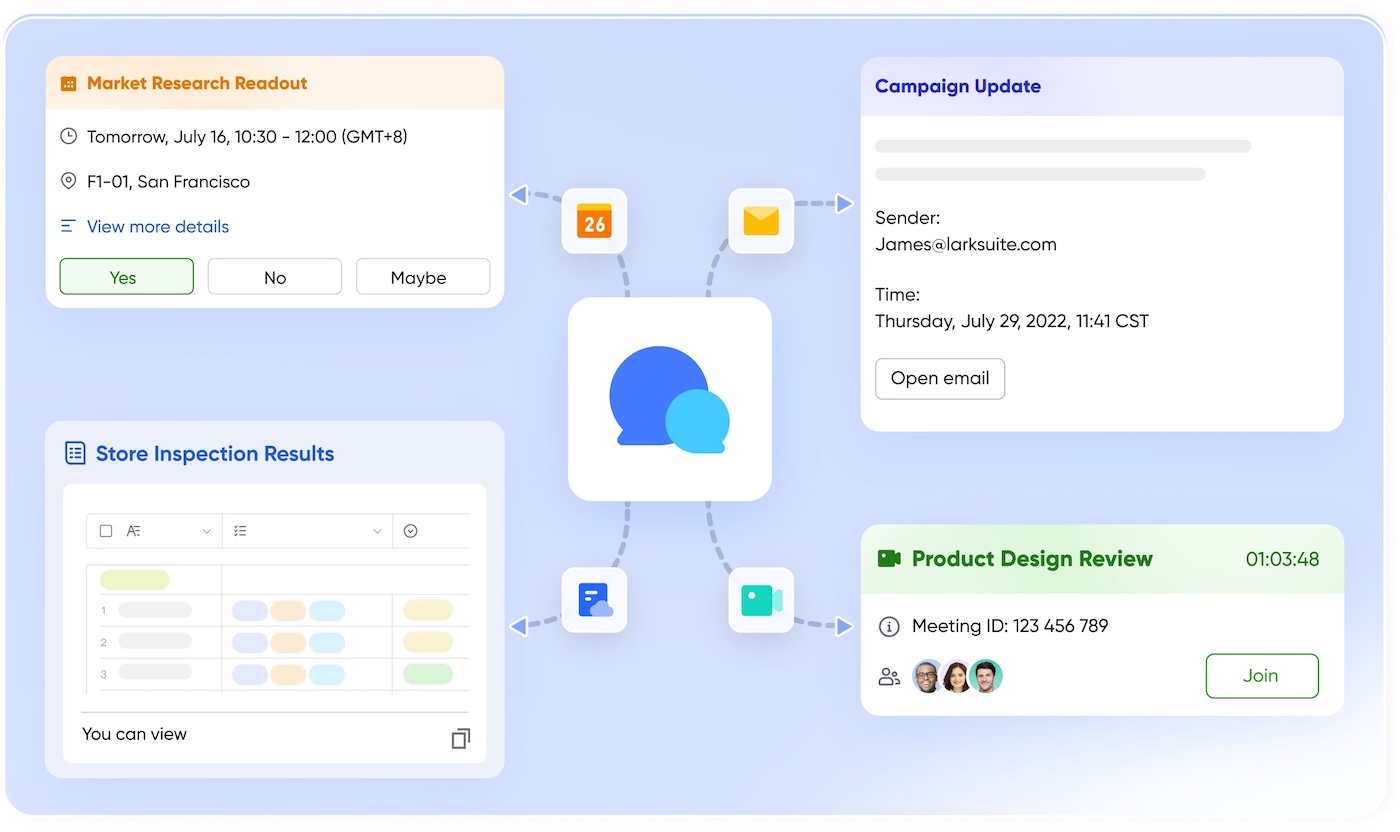
Task: Click the copy icon beside You can view
Action: tap(460, 739)
